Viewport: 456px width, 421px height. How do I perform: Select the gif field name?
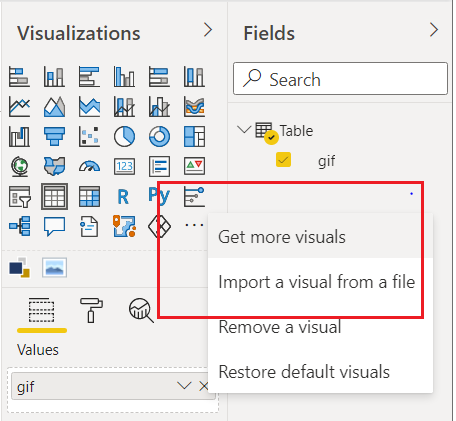point(326,161)
